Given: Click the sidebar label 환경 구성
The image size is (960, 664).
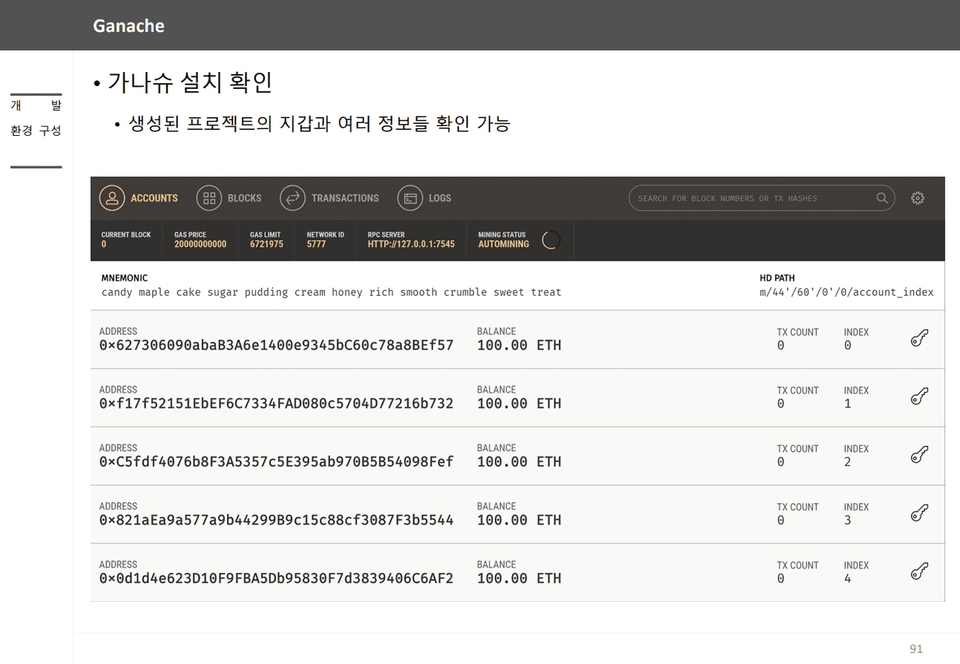Looking at the screenshot, I should tap(36, 130).
